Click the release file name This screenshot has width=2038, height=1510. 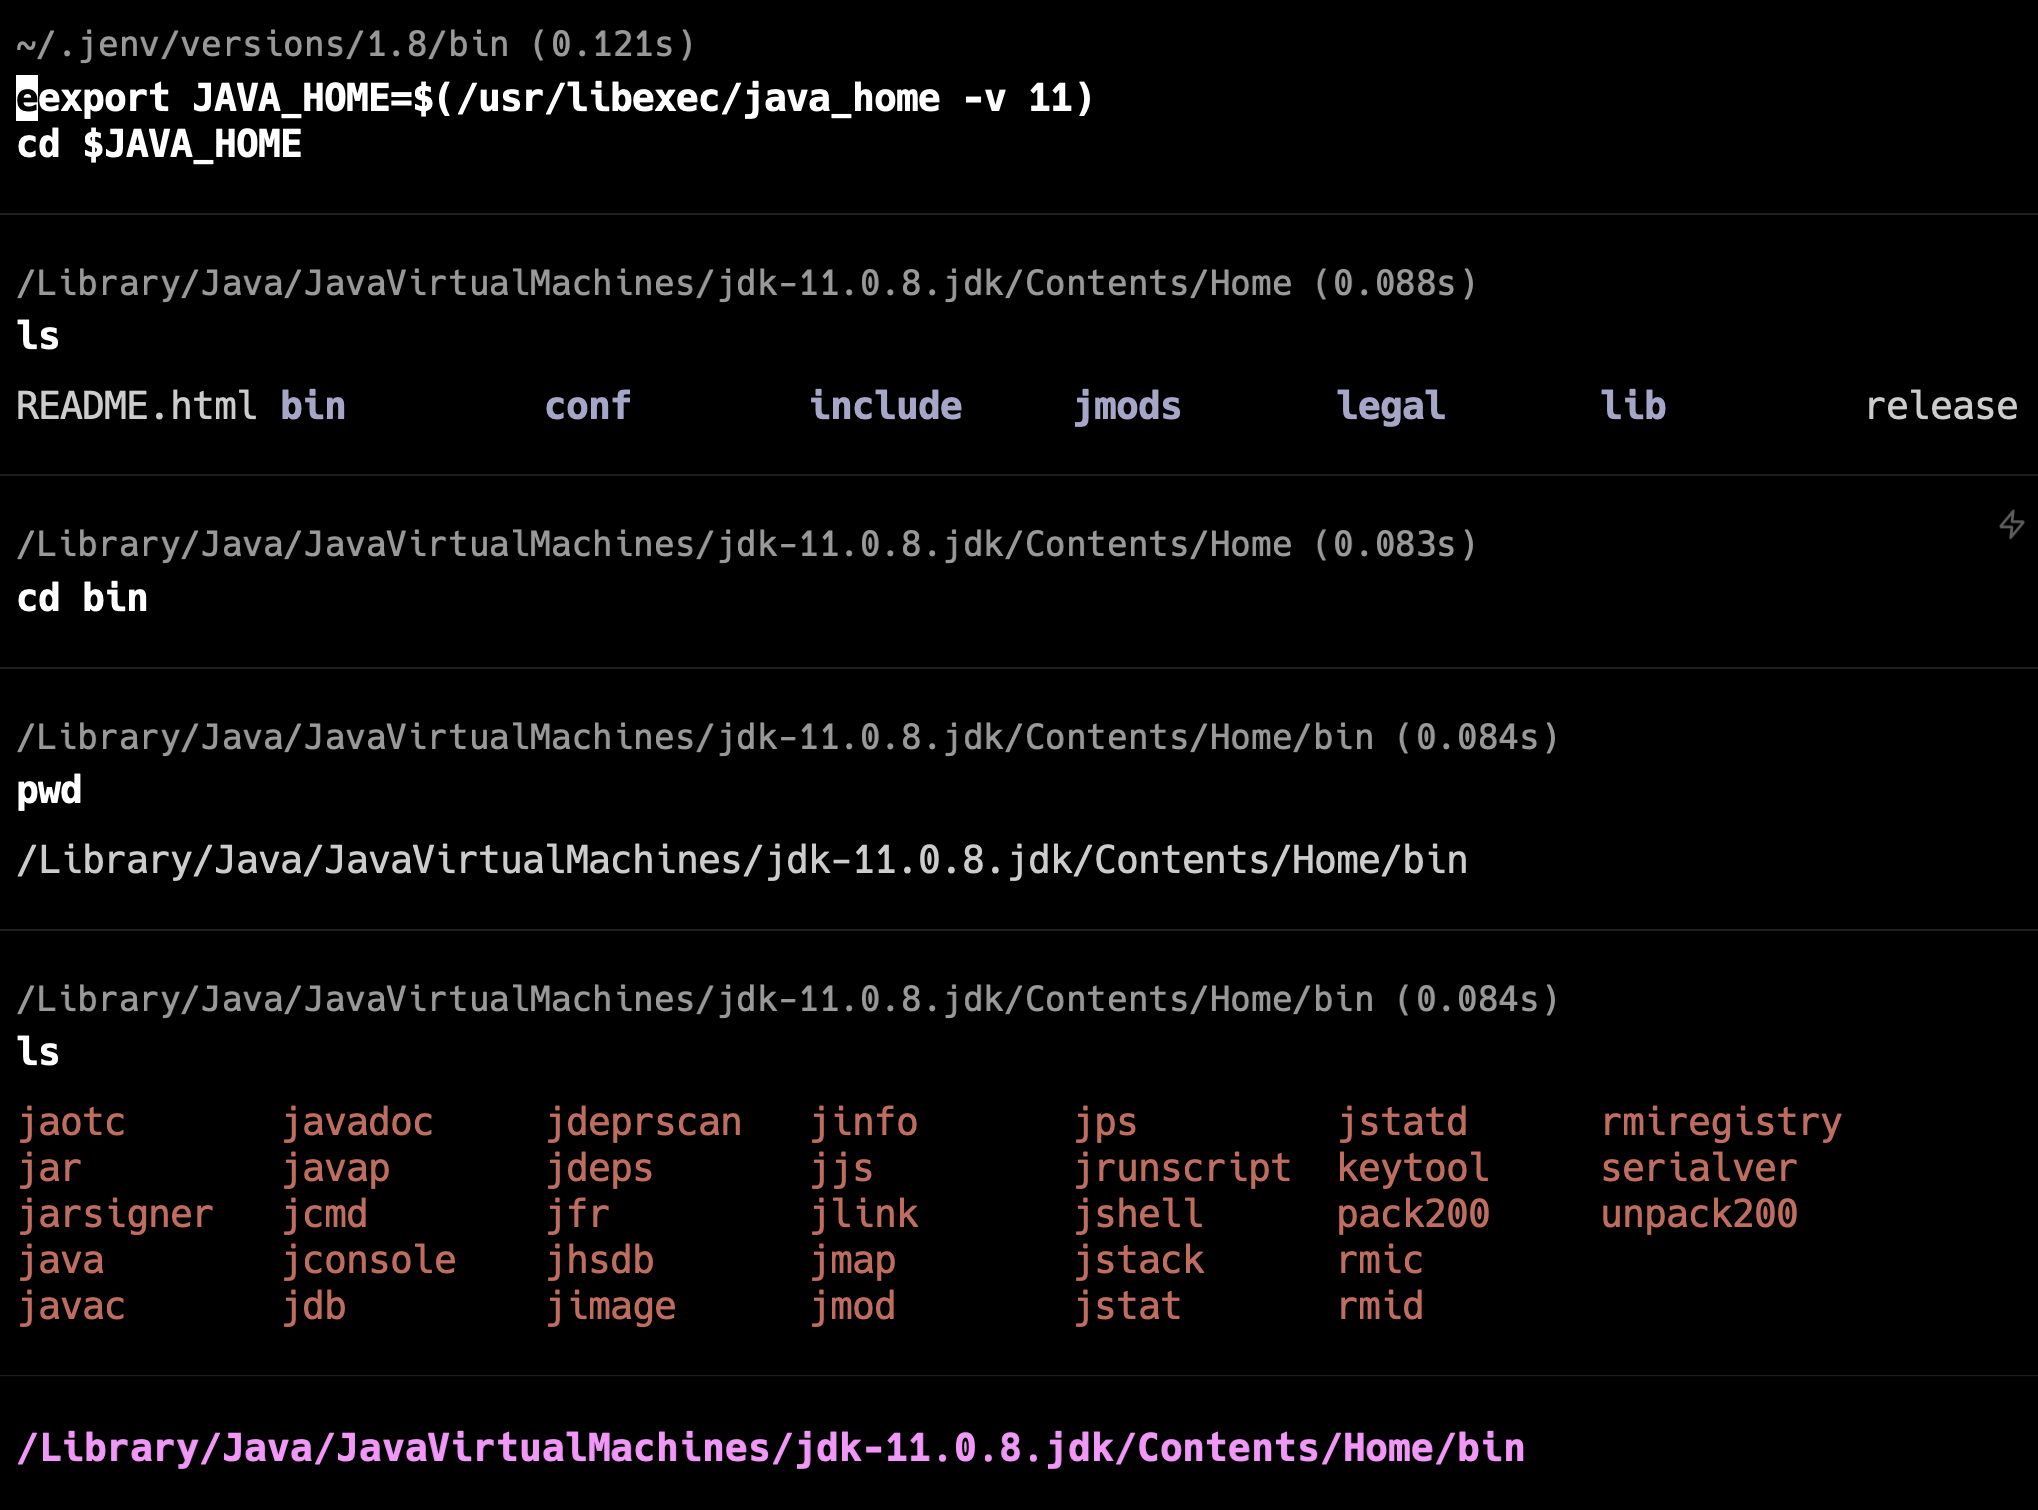[x=1941, y=406]
